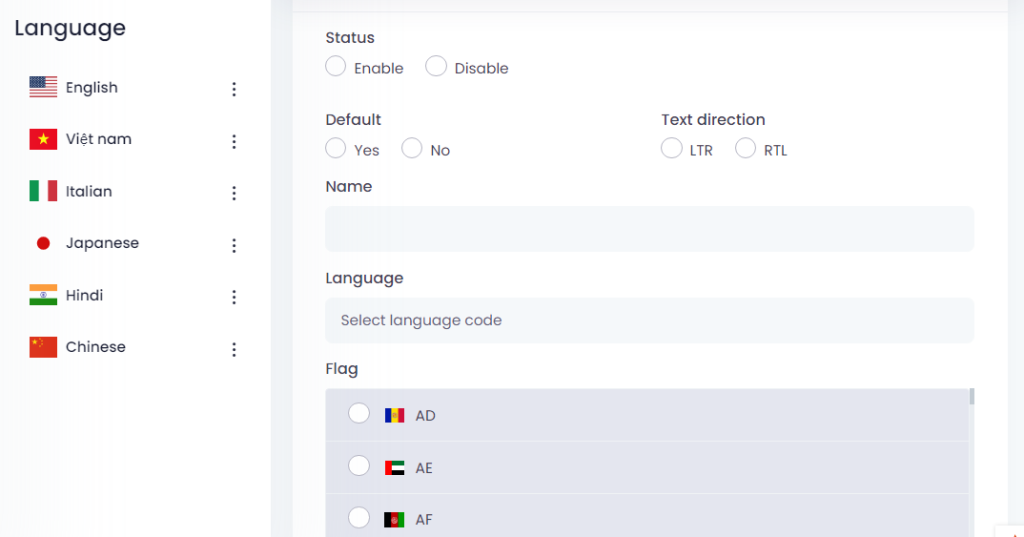The image size is (1024, 537).
Task: Choose RTL text direction
Action: tap(746, 149)
